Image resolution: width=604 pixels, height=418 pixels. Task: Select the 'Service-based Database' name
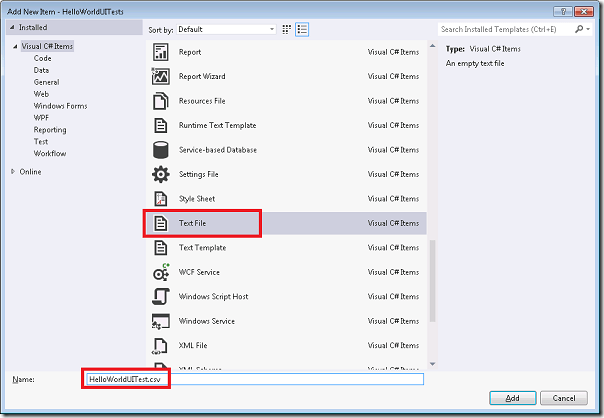tap(218, 150)
